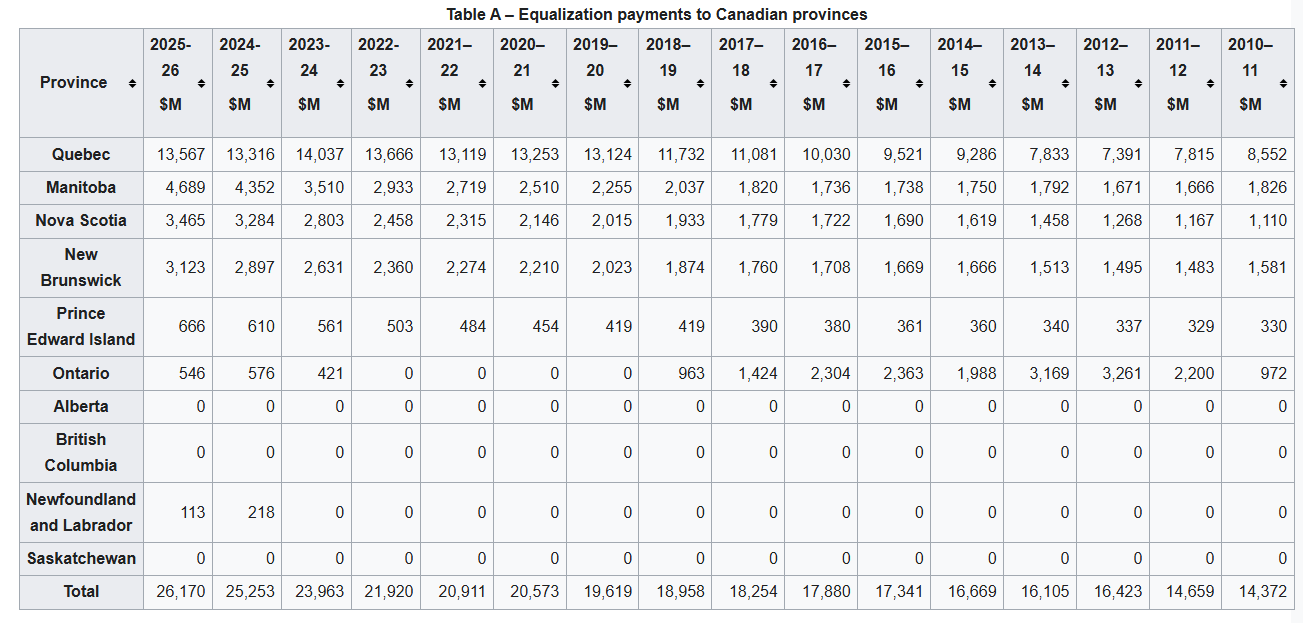Select Quebec 2017–18 value 11,081
Viewport: 1303px width, 623px height.
[754, 154]
